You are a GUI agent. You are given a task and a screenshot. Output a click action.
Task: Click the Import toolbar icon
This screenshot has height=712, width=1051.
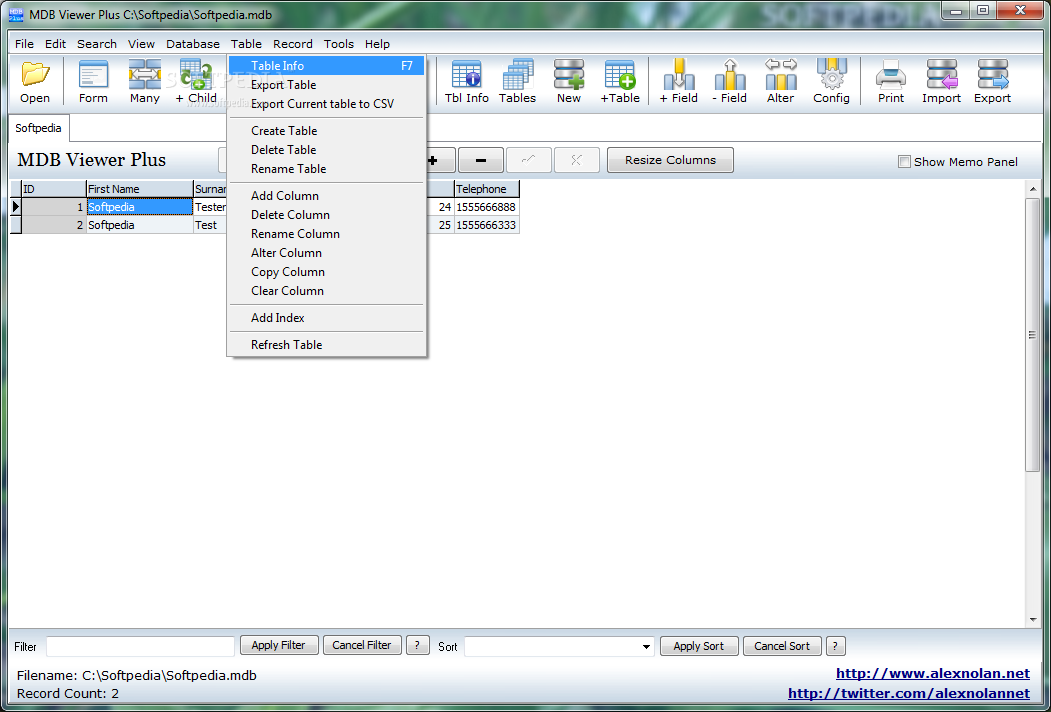tap(942, 81)
